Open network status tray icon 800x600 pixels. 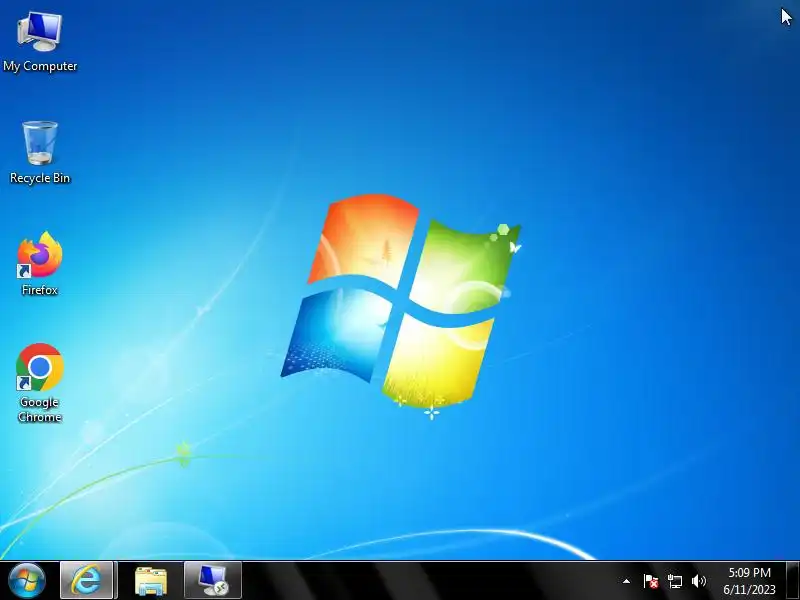point(674,581)
